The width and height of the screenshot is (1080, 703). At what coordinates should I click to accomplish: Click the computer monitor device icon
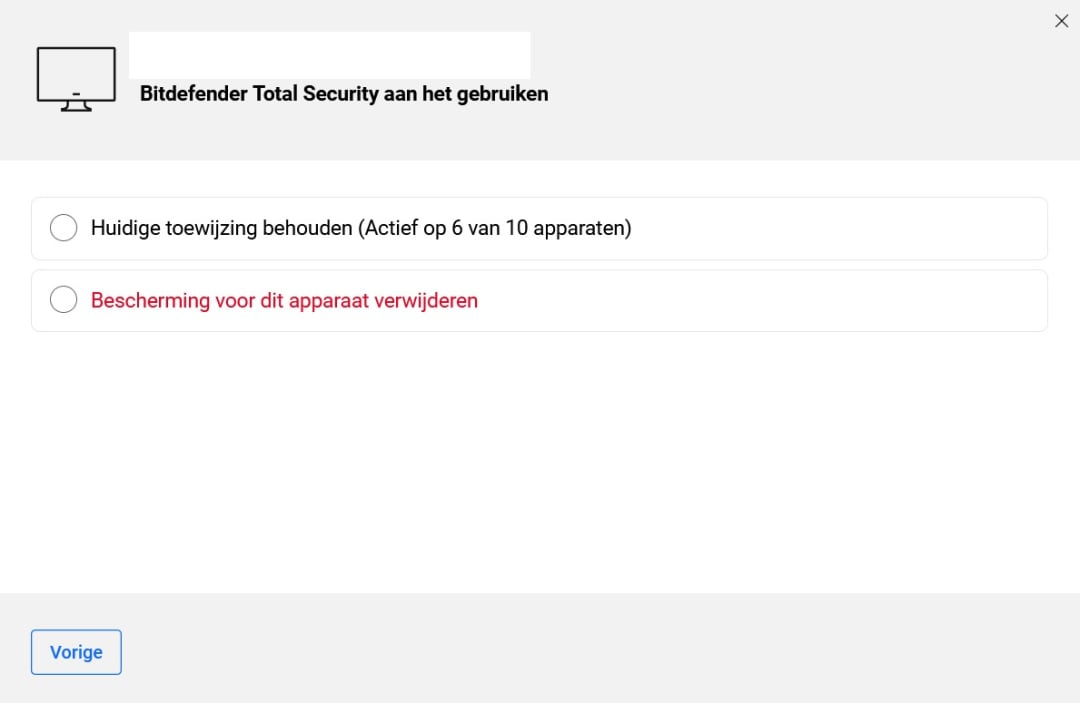click(x=76, y=77)
